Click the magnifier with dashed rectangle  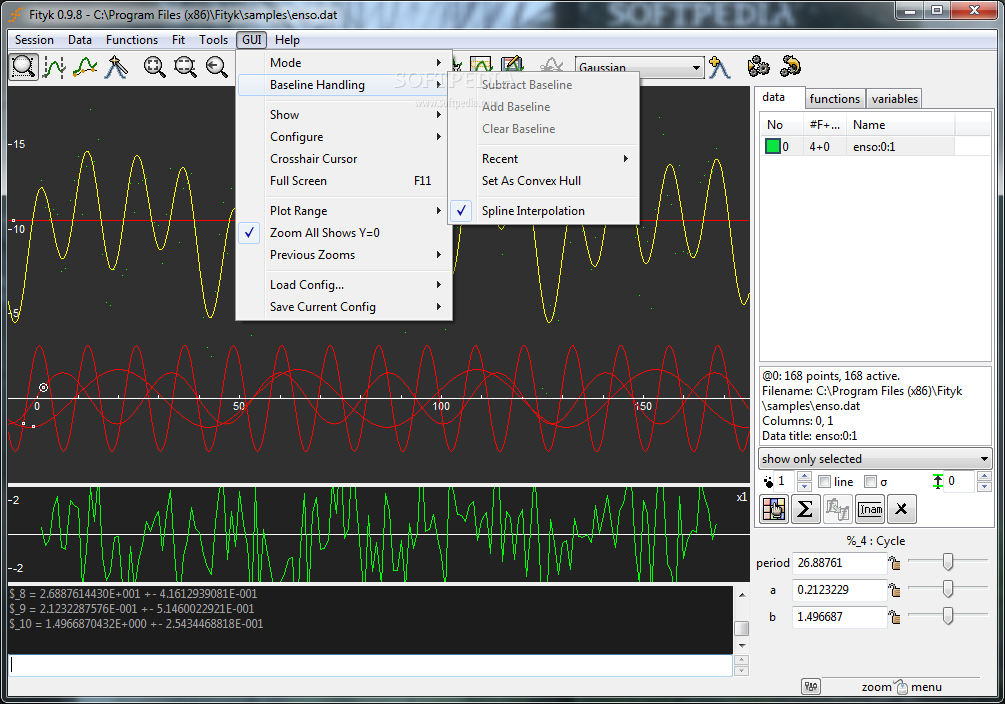click(x=186, y=67)
